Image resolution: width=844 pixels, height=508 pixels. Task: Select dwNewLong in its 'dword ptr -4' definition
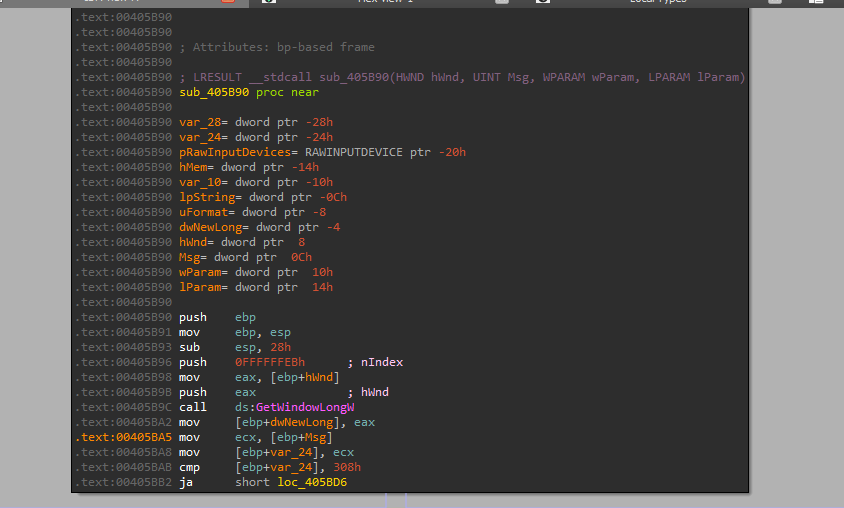210,228
